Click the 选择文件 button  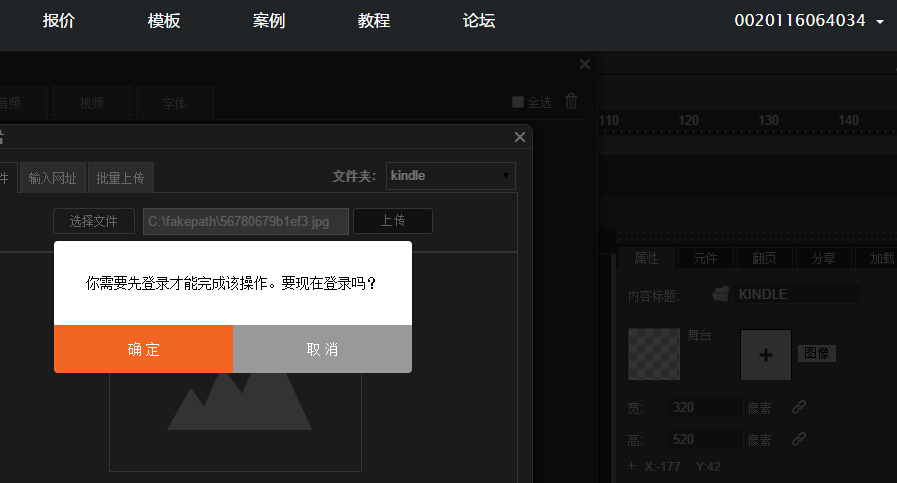click(94, 221)
